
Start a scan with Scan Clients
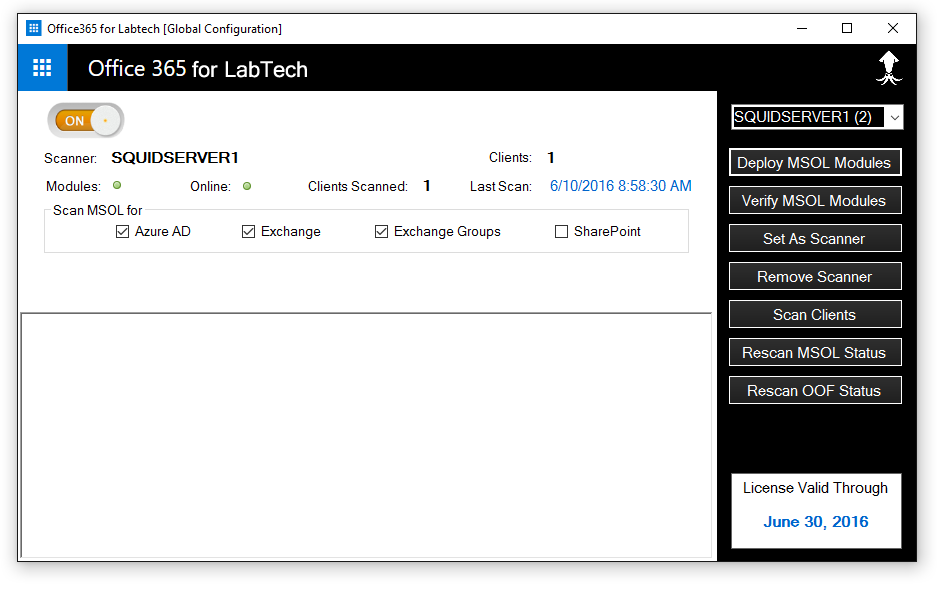(815, 314)
